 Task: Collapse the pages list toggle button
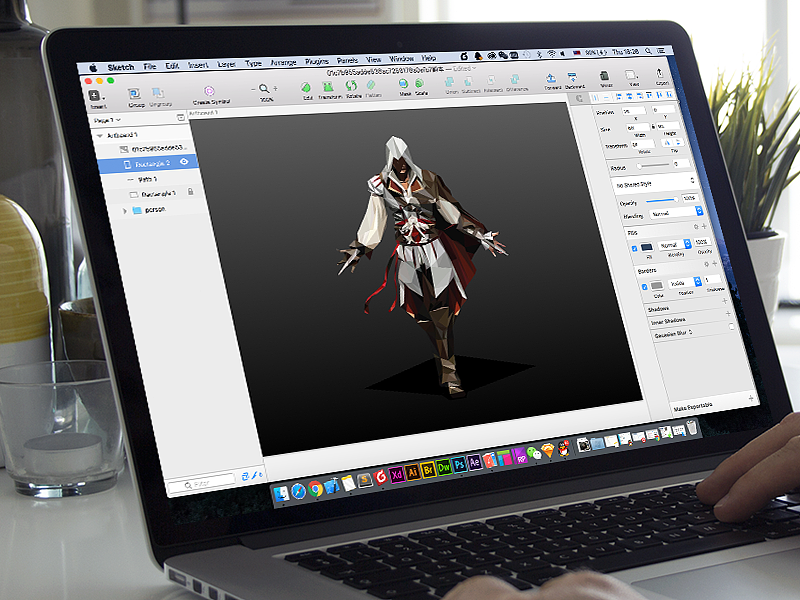(180, 117)
